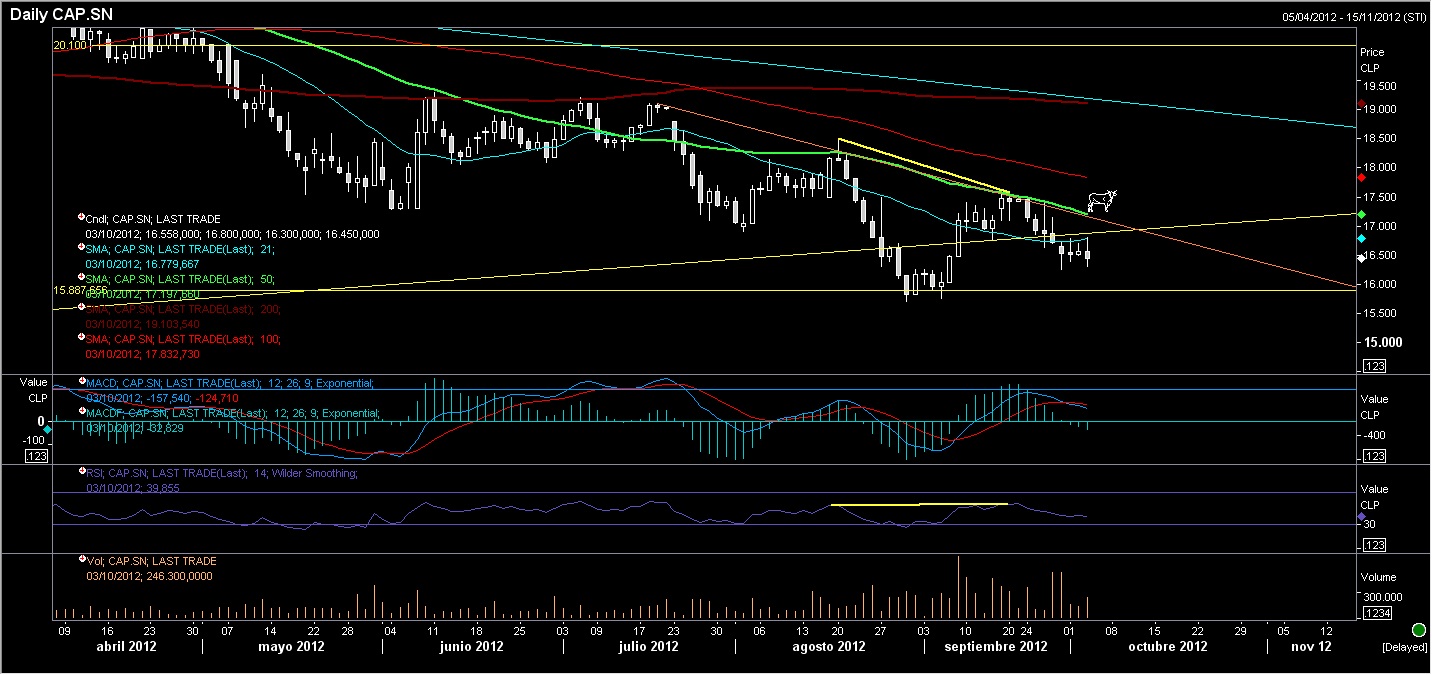This screenshot has height=675, width=1432.
Task: Open the .123 decimal format box on price axis
Action: (x=1373, y=366)
